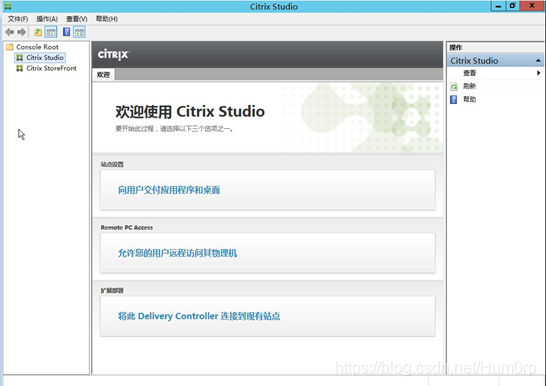Screen dimensions: 546x386
Task: Click the 欢迎使用 Citrix Studio heading
Action: point(190,111)
